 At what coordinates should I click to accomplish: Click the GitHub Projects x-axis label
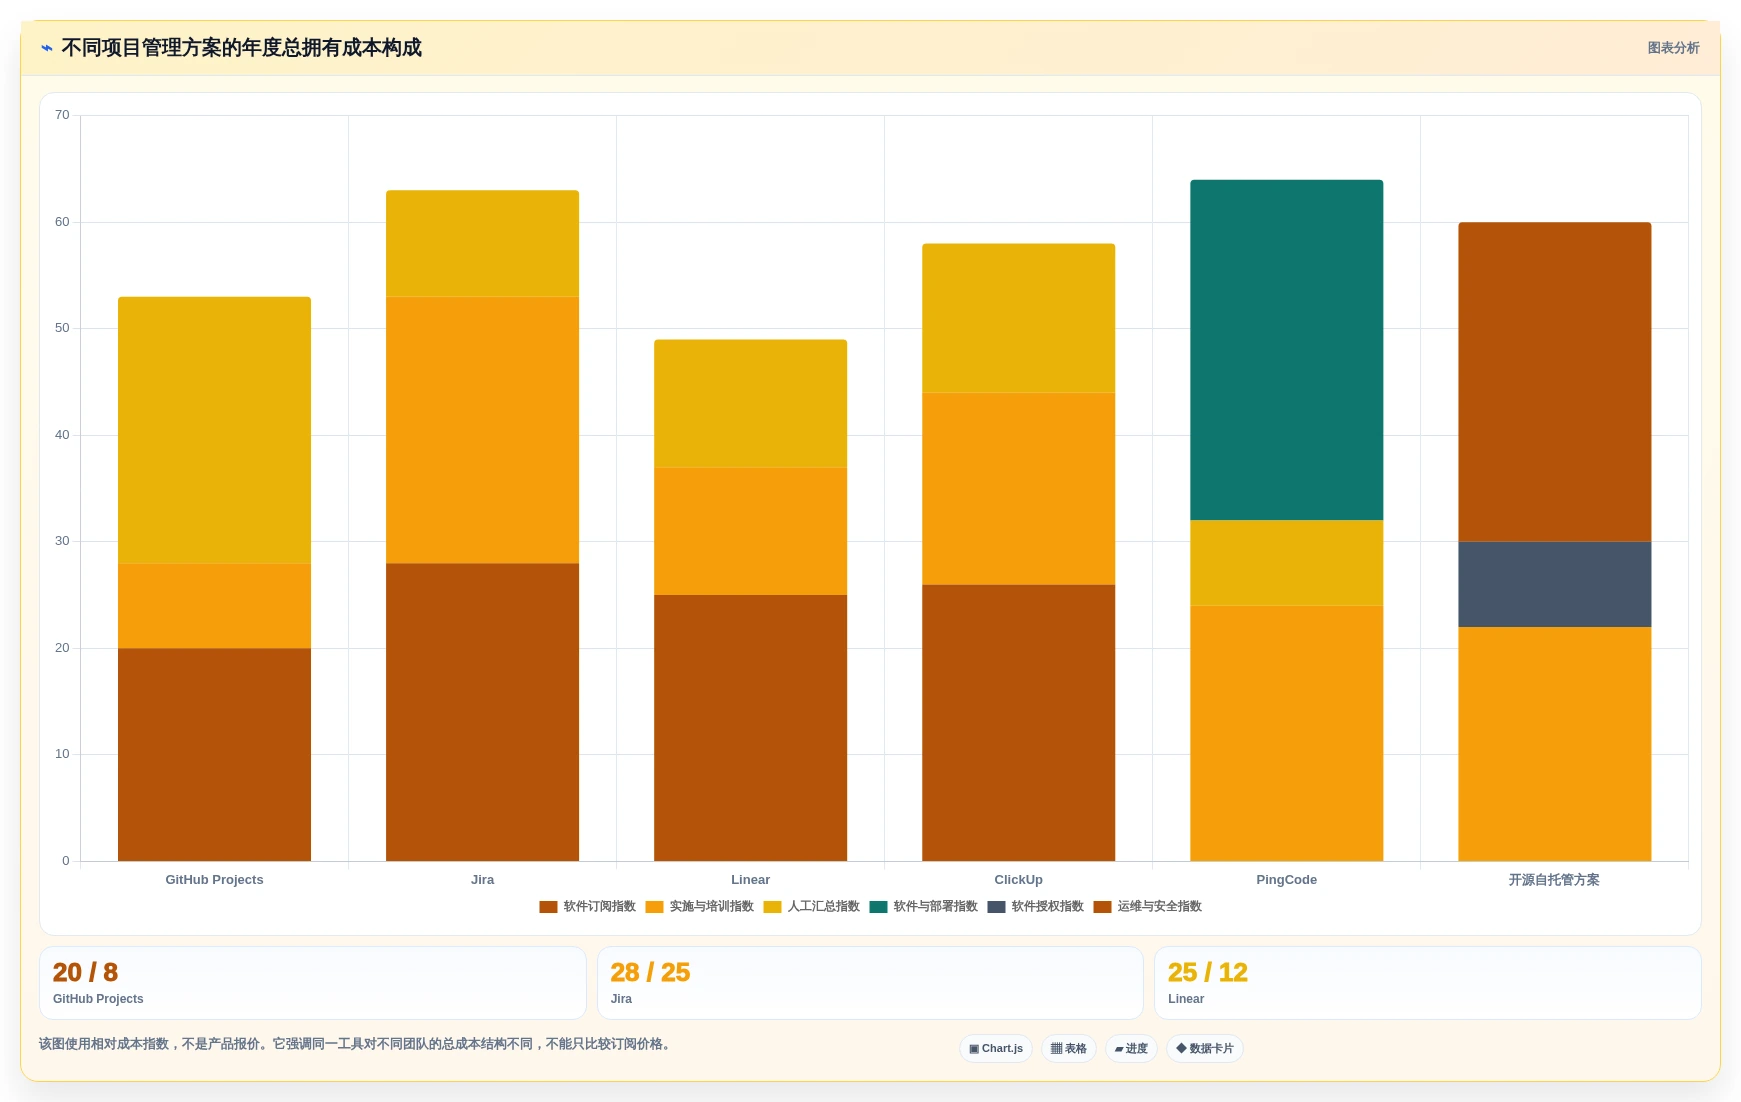pyautogui.click(x=214, y=880)
